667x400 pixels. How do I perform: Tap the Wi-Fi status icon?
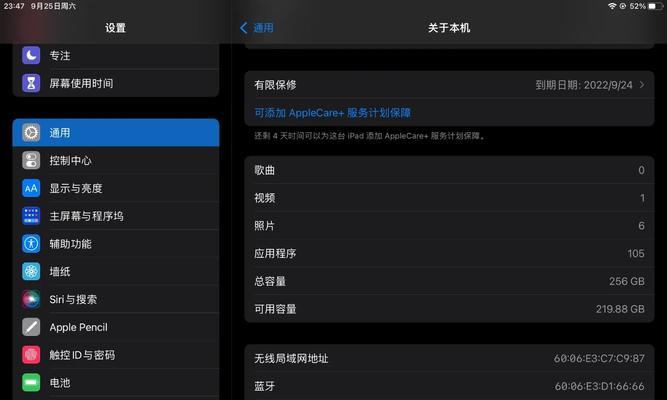(612, 6)
